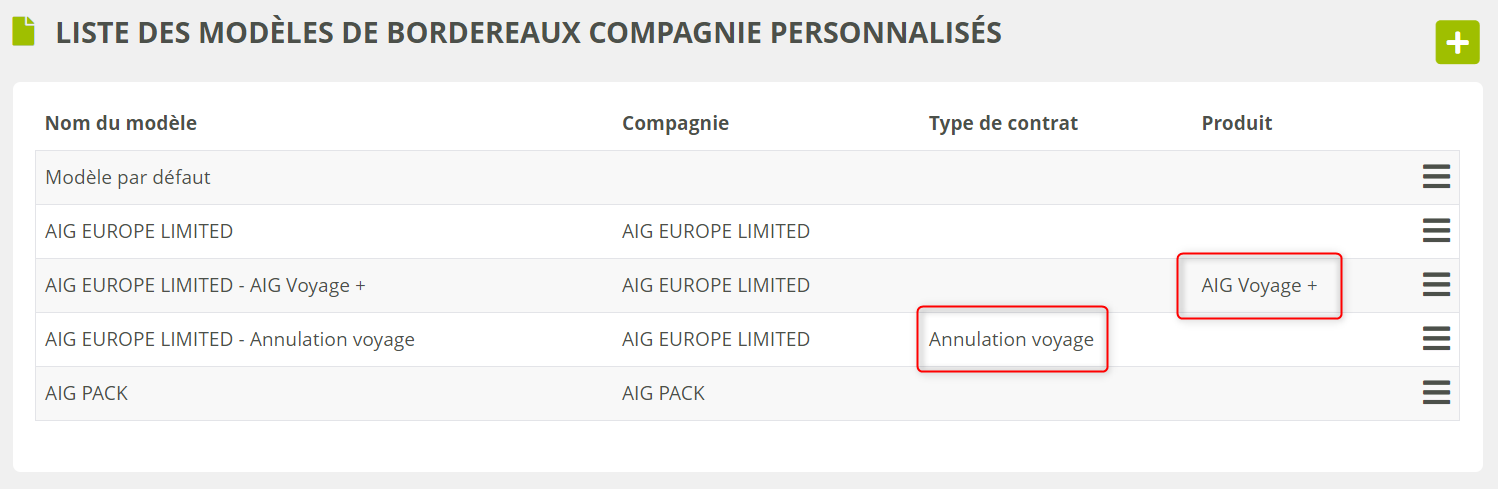
Task: Open hamburger menu for AIG PACK row
Action: coord(1436,393)
